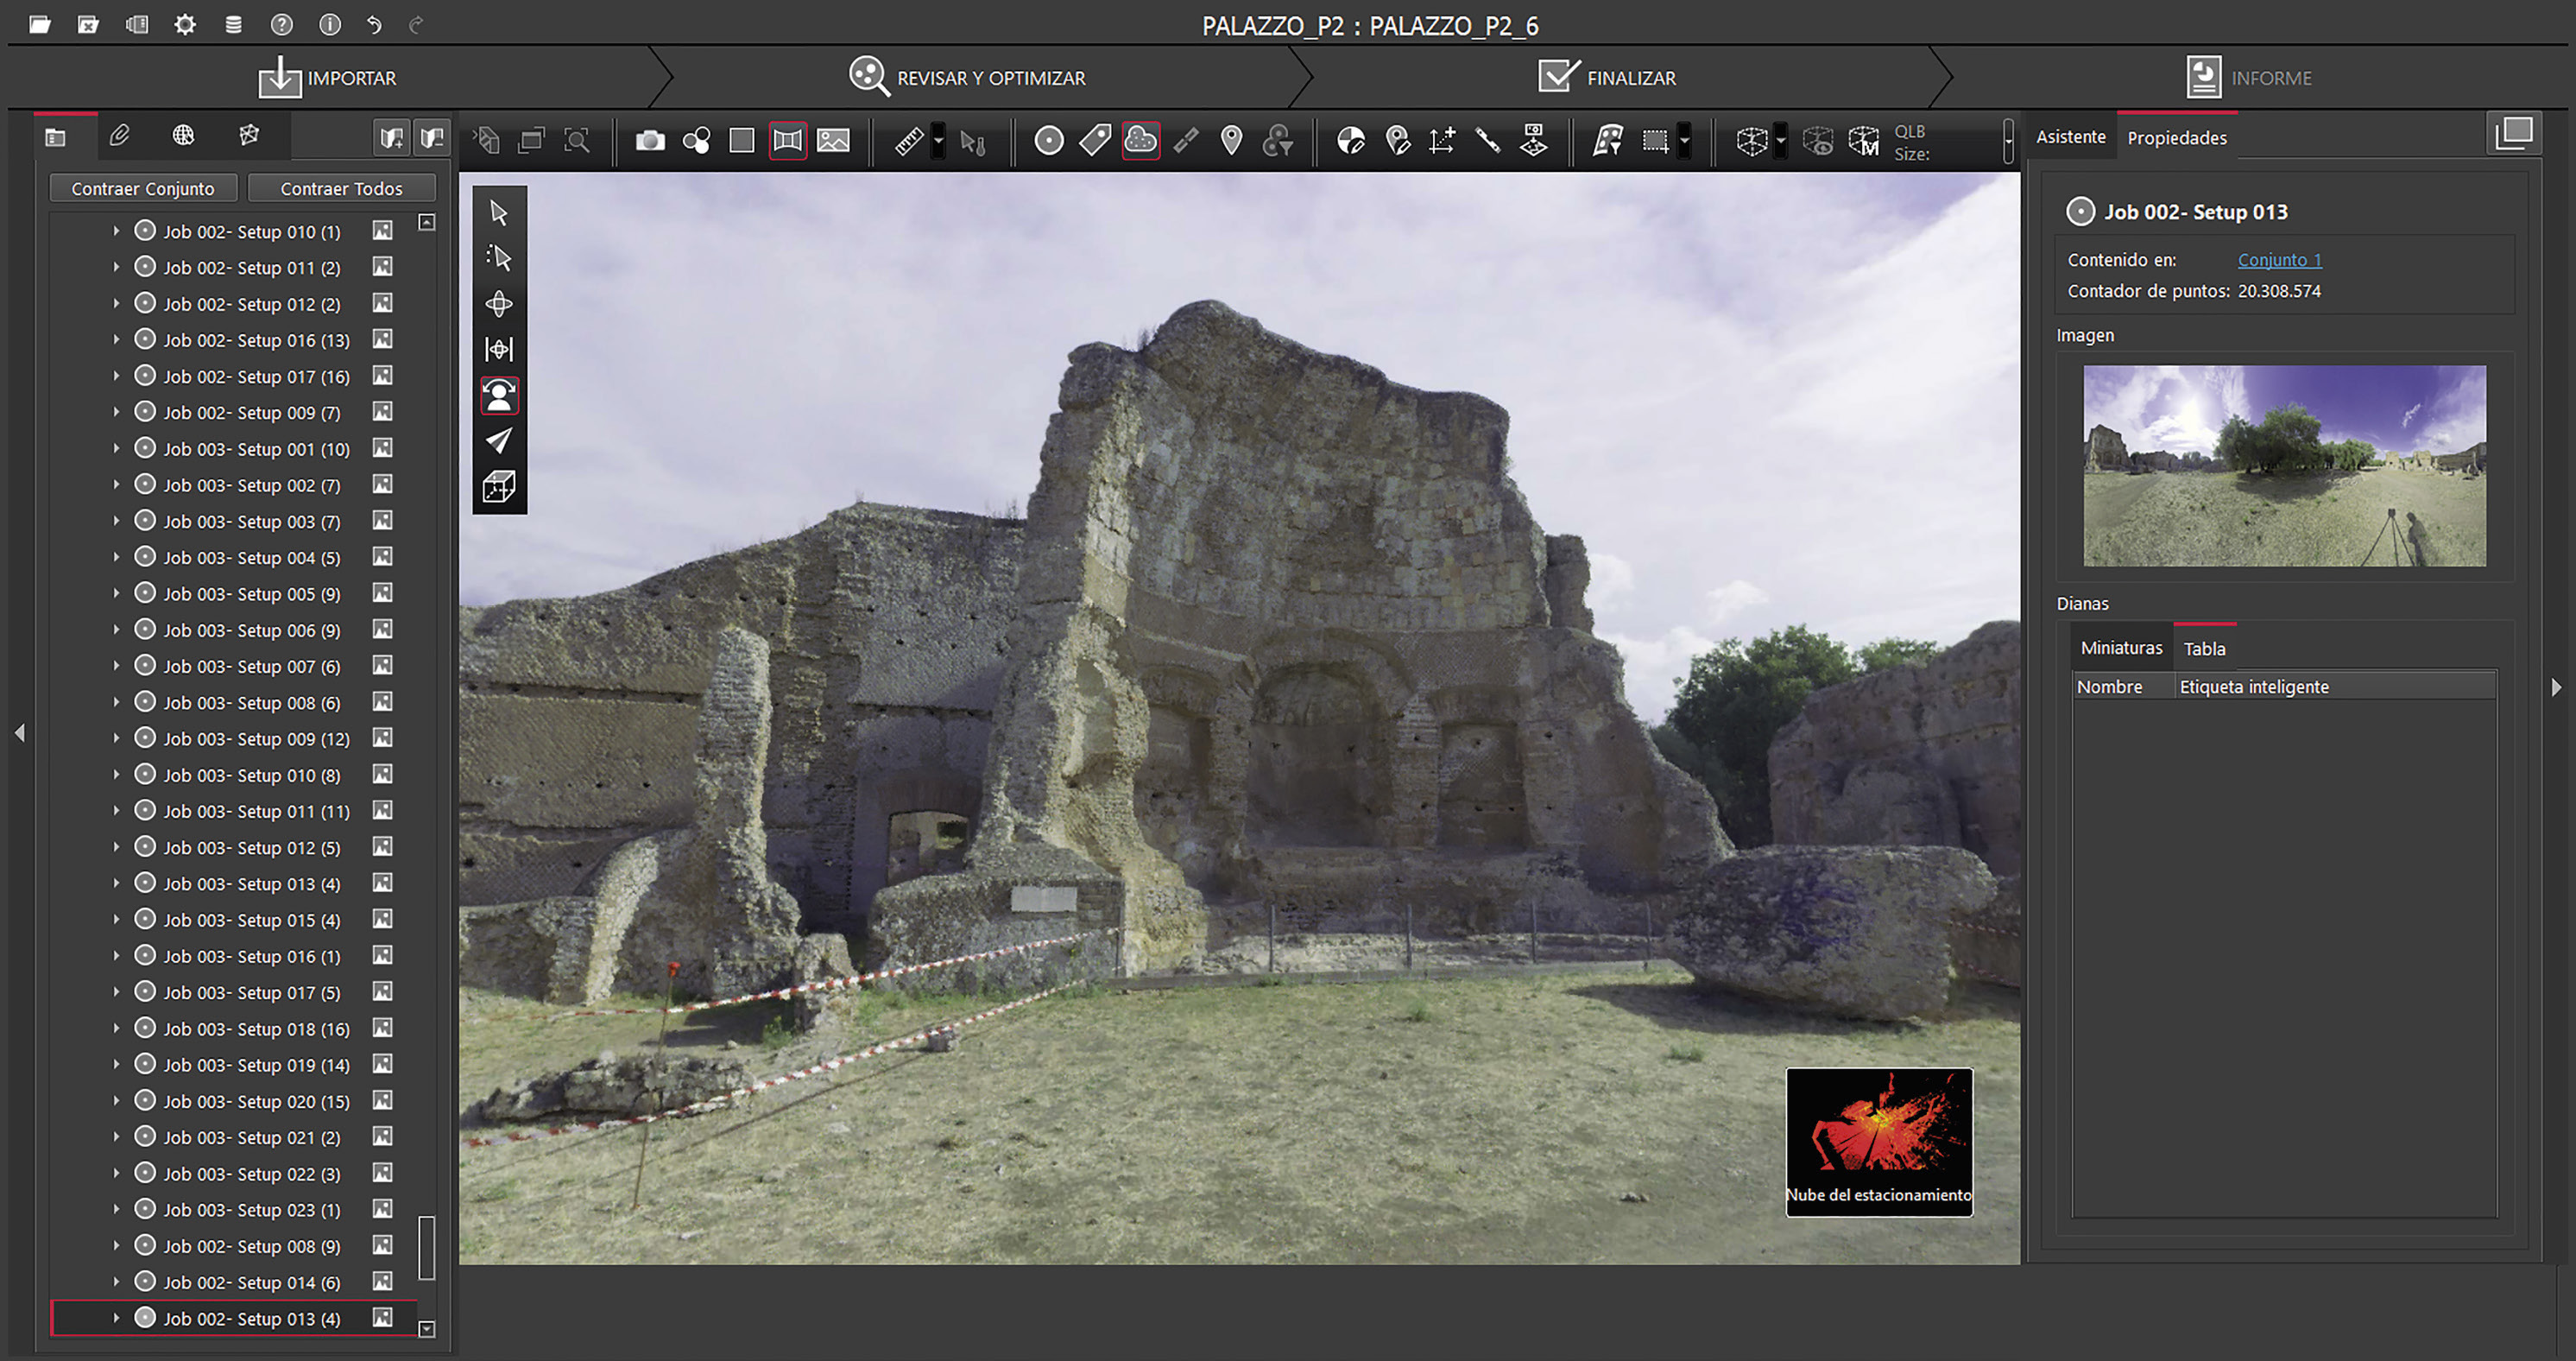Toggle image visibility for Job 002- Setup 010
The width and height of the screenshot is (2576, 1361).
point(382,231)
